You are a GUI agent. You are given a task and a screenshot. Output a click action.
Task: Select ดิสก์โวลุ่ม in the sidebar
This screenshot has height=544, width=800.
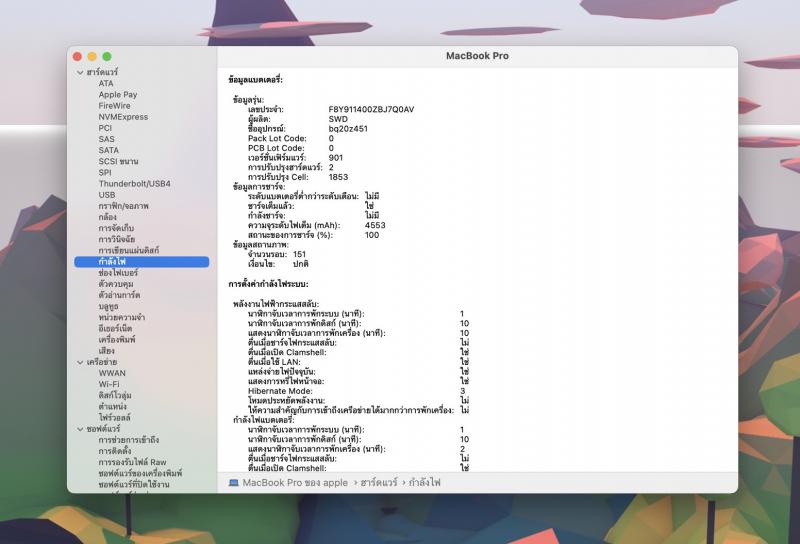tap(115, 395)
